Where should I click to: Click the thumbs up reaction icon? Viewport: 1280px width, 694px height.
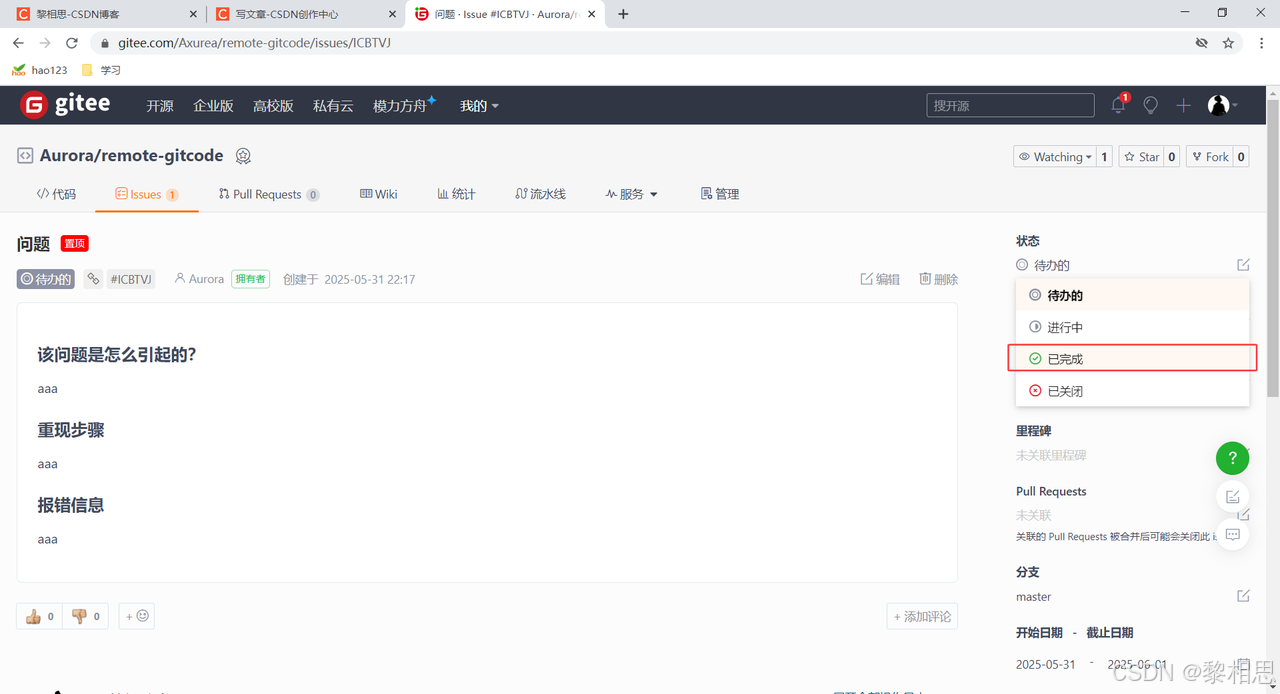pyautogui.click(x=34, y=616)
